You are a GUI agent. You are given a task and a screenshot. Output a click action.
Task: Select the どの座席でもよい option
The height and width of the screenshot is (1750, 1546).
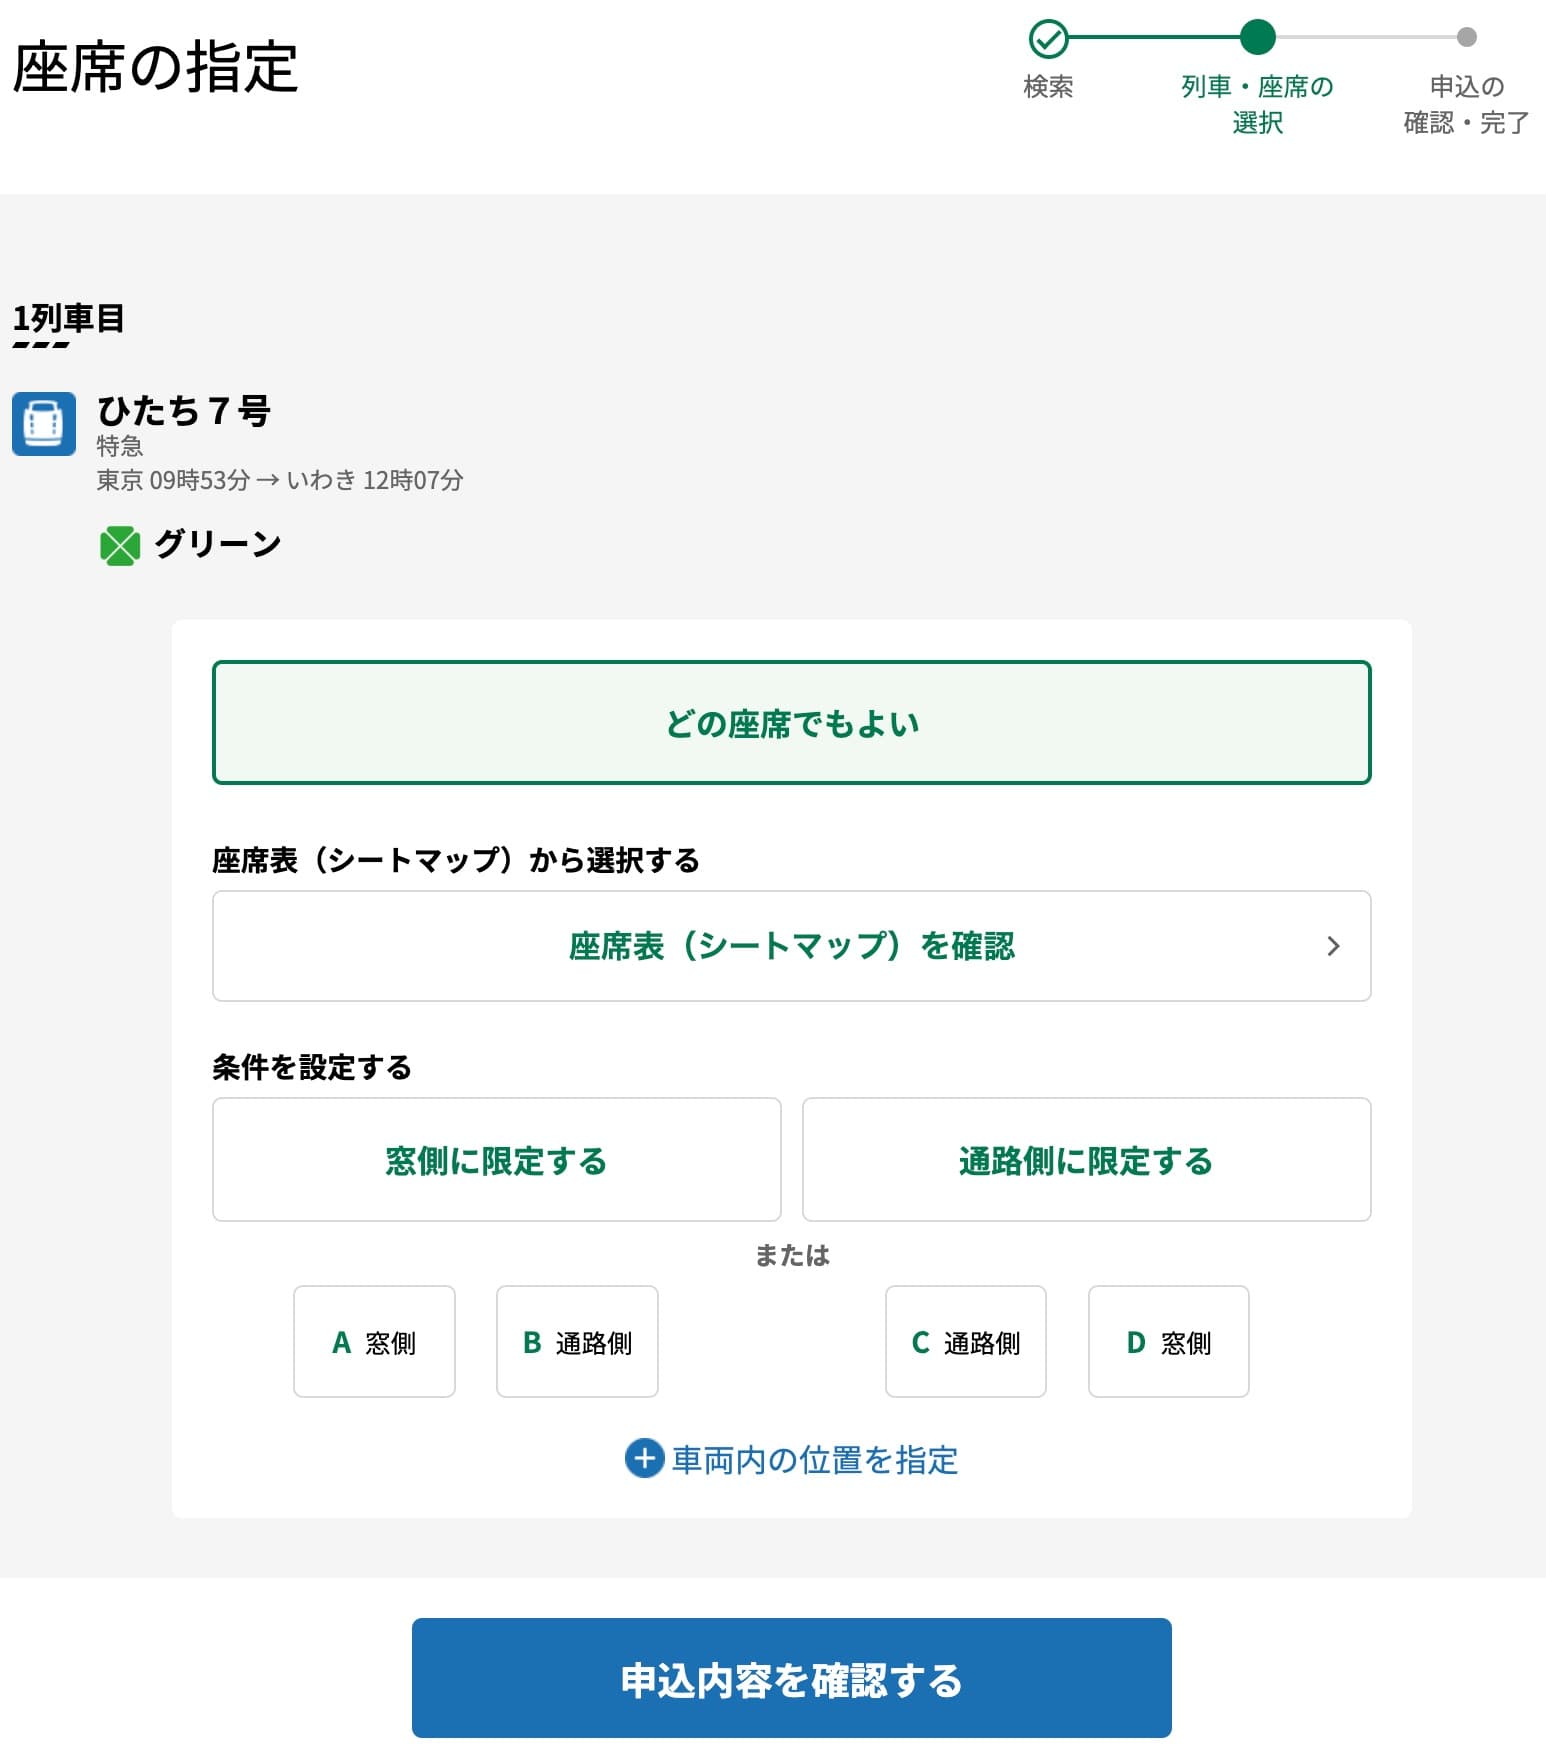791,722
